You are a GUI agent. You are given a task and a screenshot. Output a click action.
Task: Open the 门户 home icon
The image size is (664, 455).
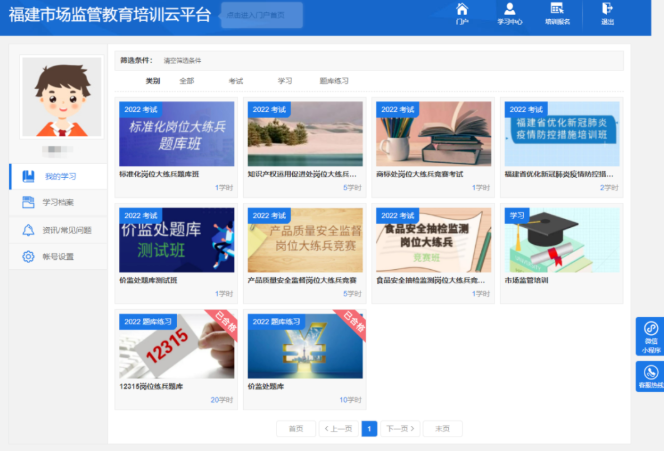(x=461, y=13)
